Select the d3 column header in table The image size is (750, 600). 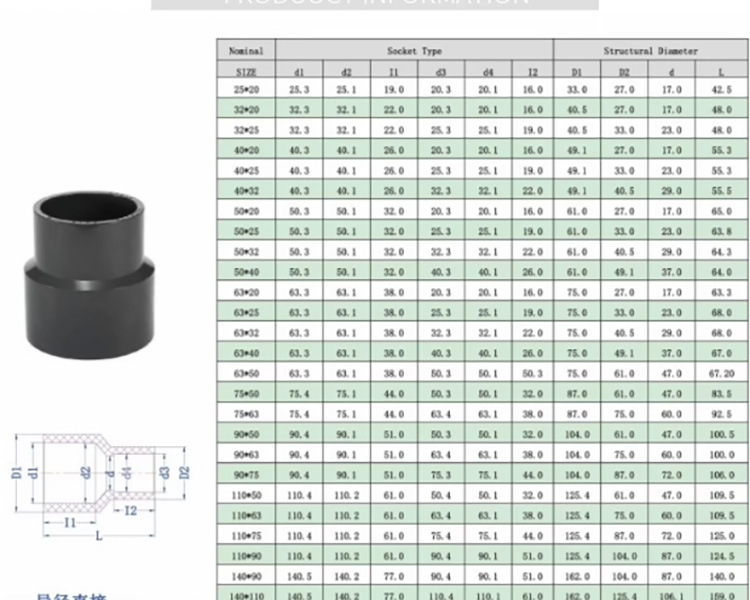click(441, 72)
